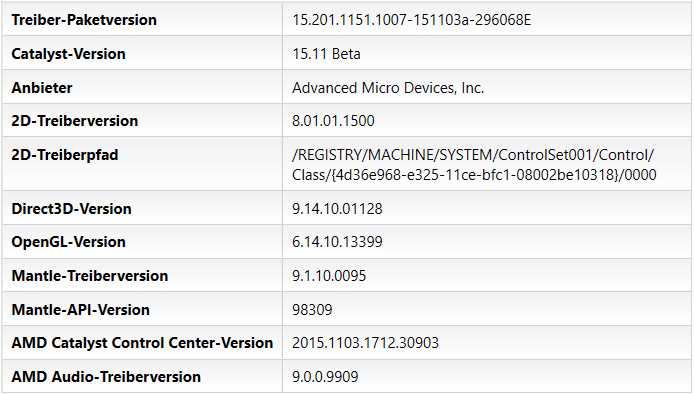
Task: Select the Mantle-Treiberversion label
Action: click(x=90, y=276)
